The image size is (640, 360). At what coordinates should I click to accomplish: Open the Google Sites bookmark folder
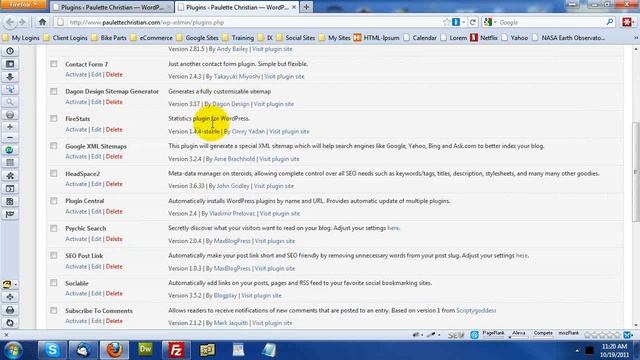click(198, 38)
